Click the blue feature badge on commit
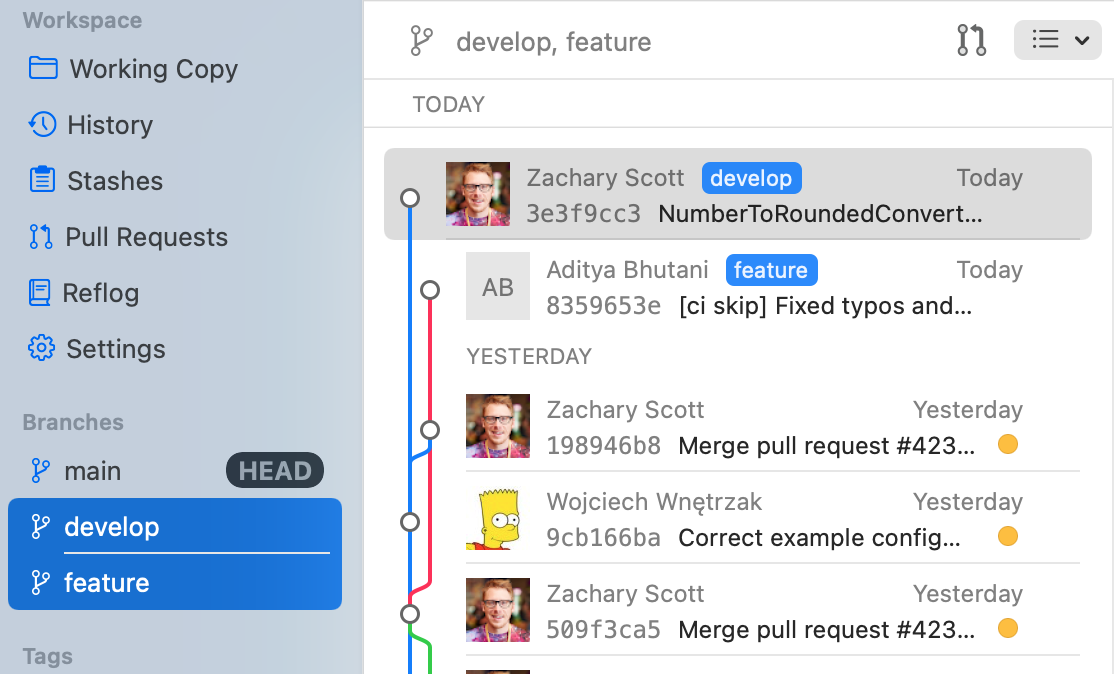Screen dimensions: 1114x674 771,270
